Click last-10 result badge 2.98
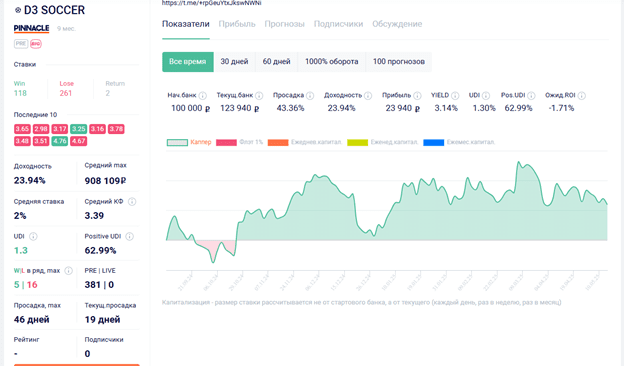The height and width of the screenshot is (366, 624). [41, 129]
